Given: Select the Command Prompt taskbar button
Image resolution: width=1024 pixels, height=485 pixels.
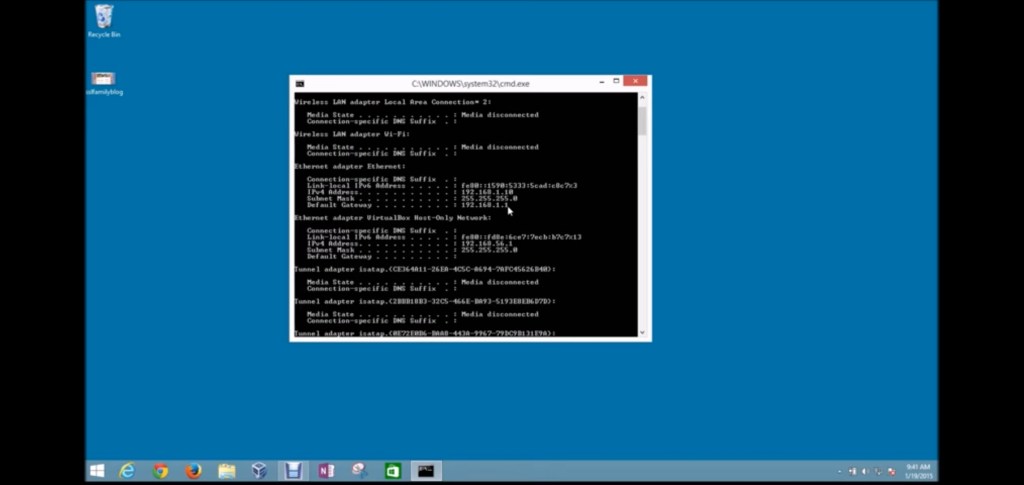Looking at the screenshot, I should (426, 470).
